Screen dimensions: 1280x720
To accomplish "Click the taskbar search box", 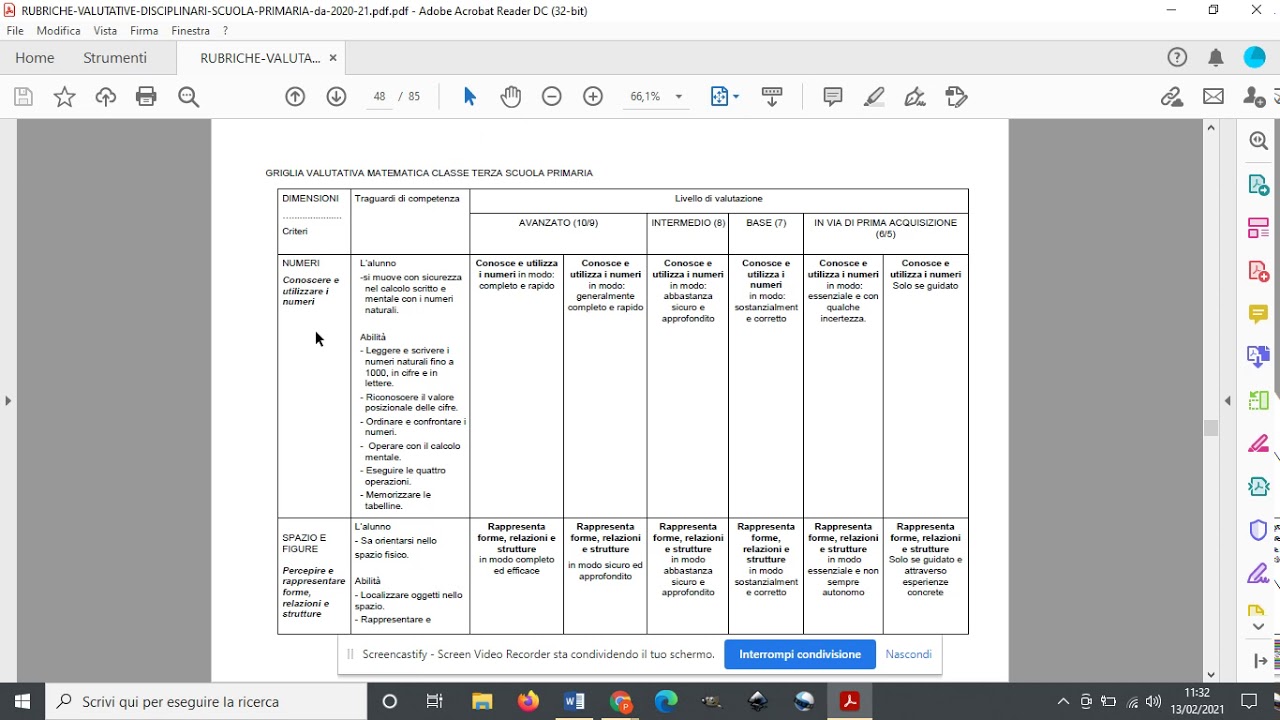I will pos(207,701).
